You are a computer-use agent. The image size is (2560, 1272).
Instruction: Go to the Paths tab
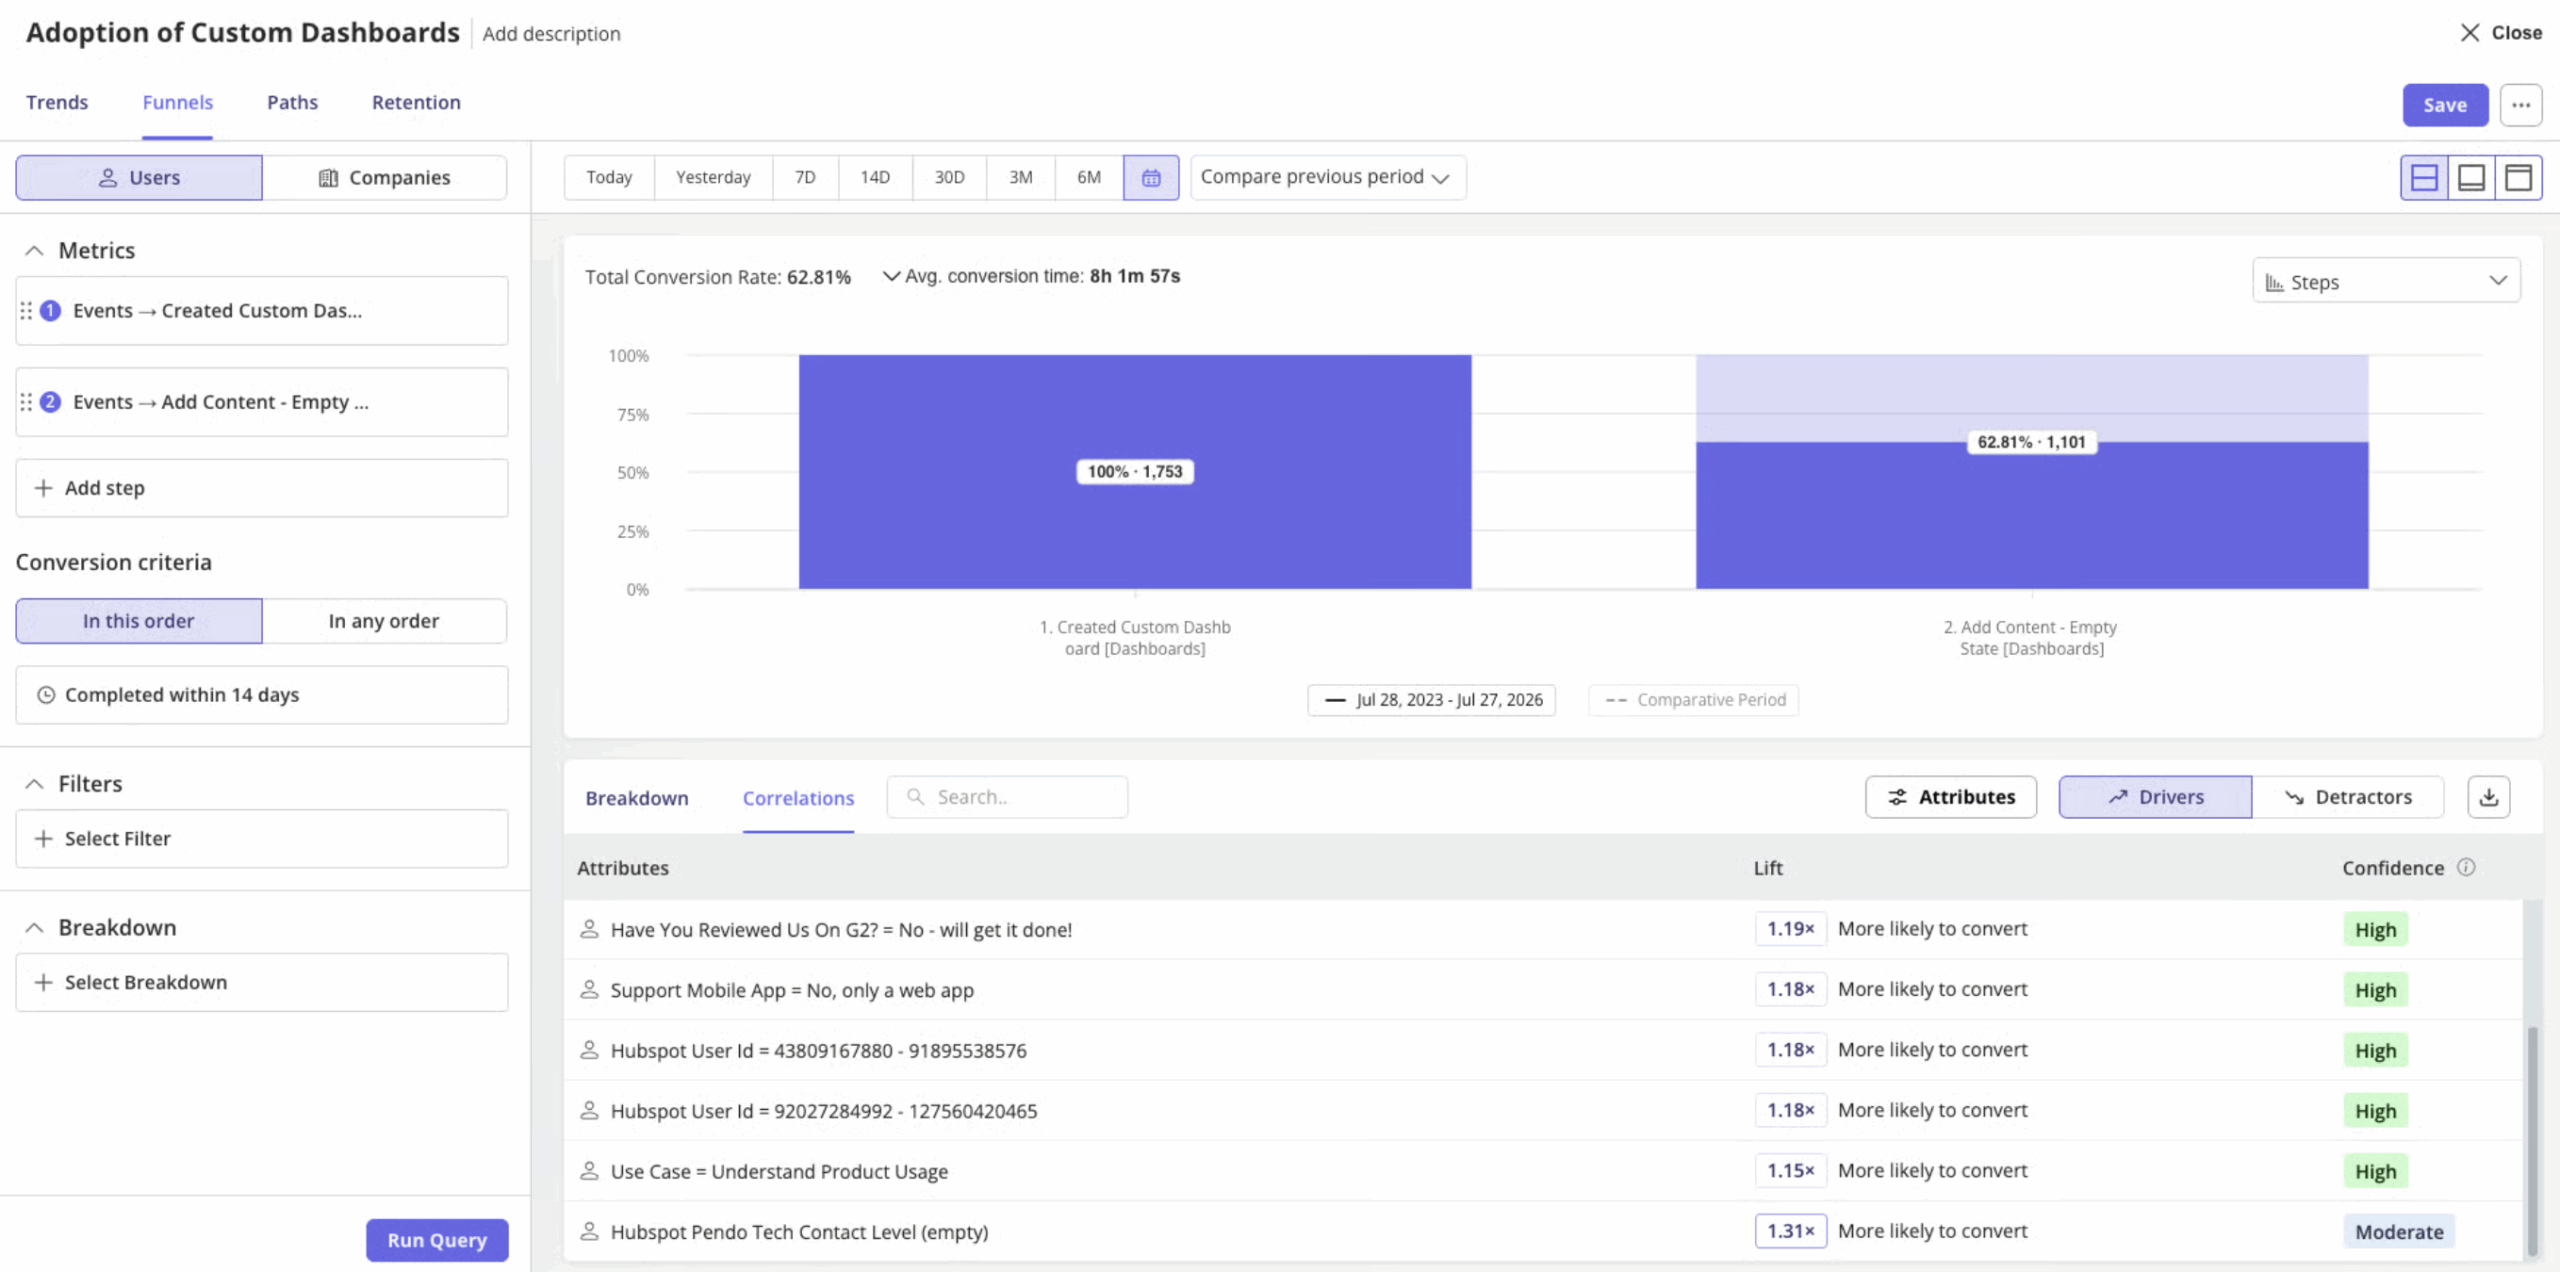pyautogui.click(x=292, y=102)
